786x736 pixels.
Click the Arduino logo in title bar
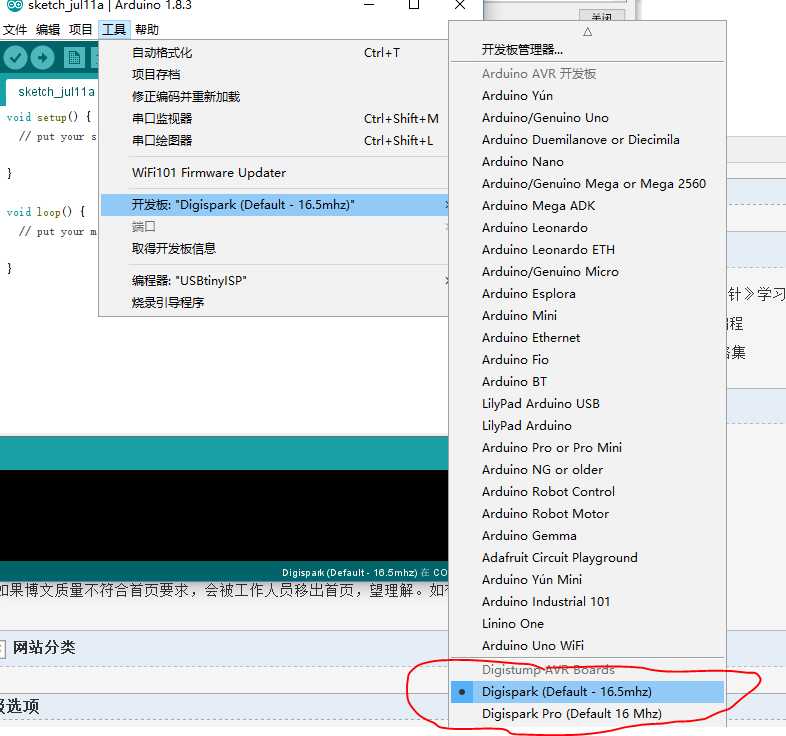click(15, 5)
